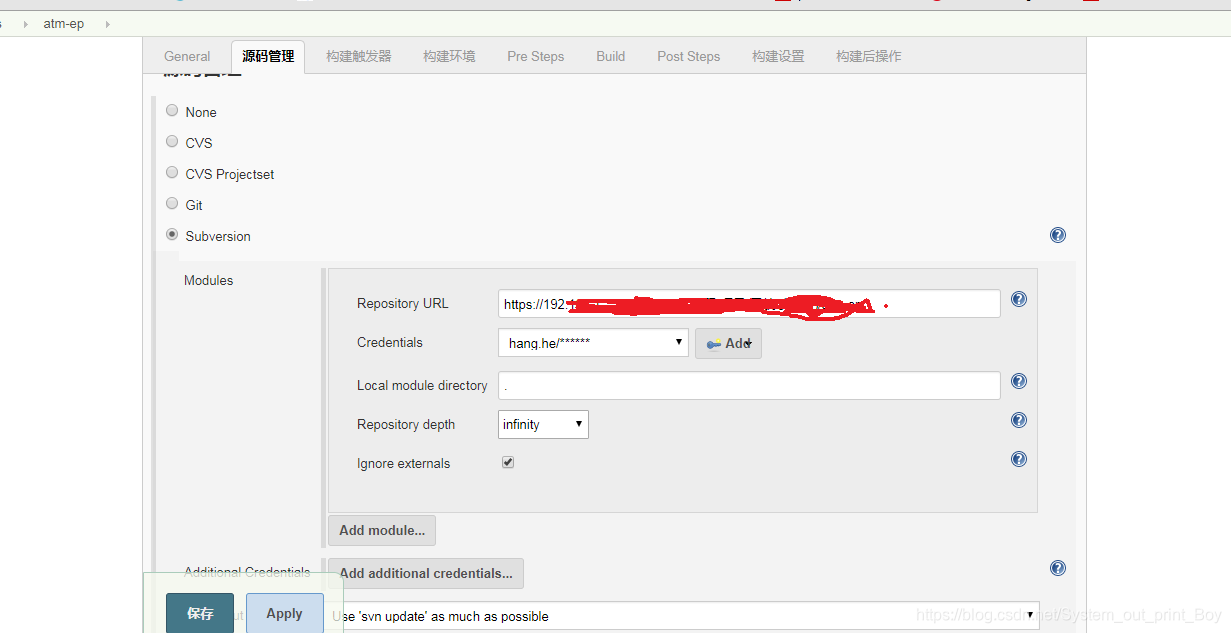Switch to the 构建环境 tab
The image size is (1231, 633).
tap(449, 57)
